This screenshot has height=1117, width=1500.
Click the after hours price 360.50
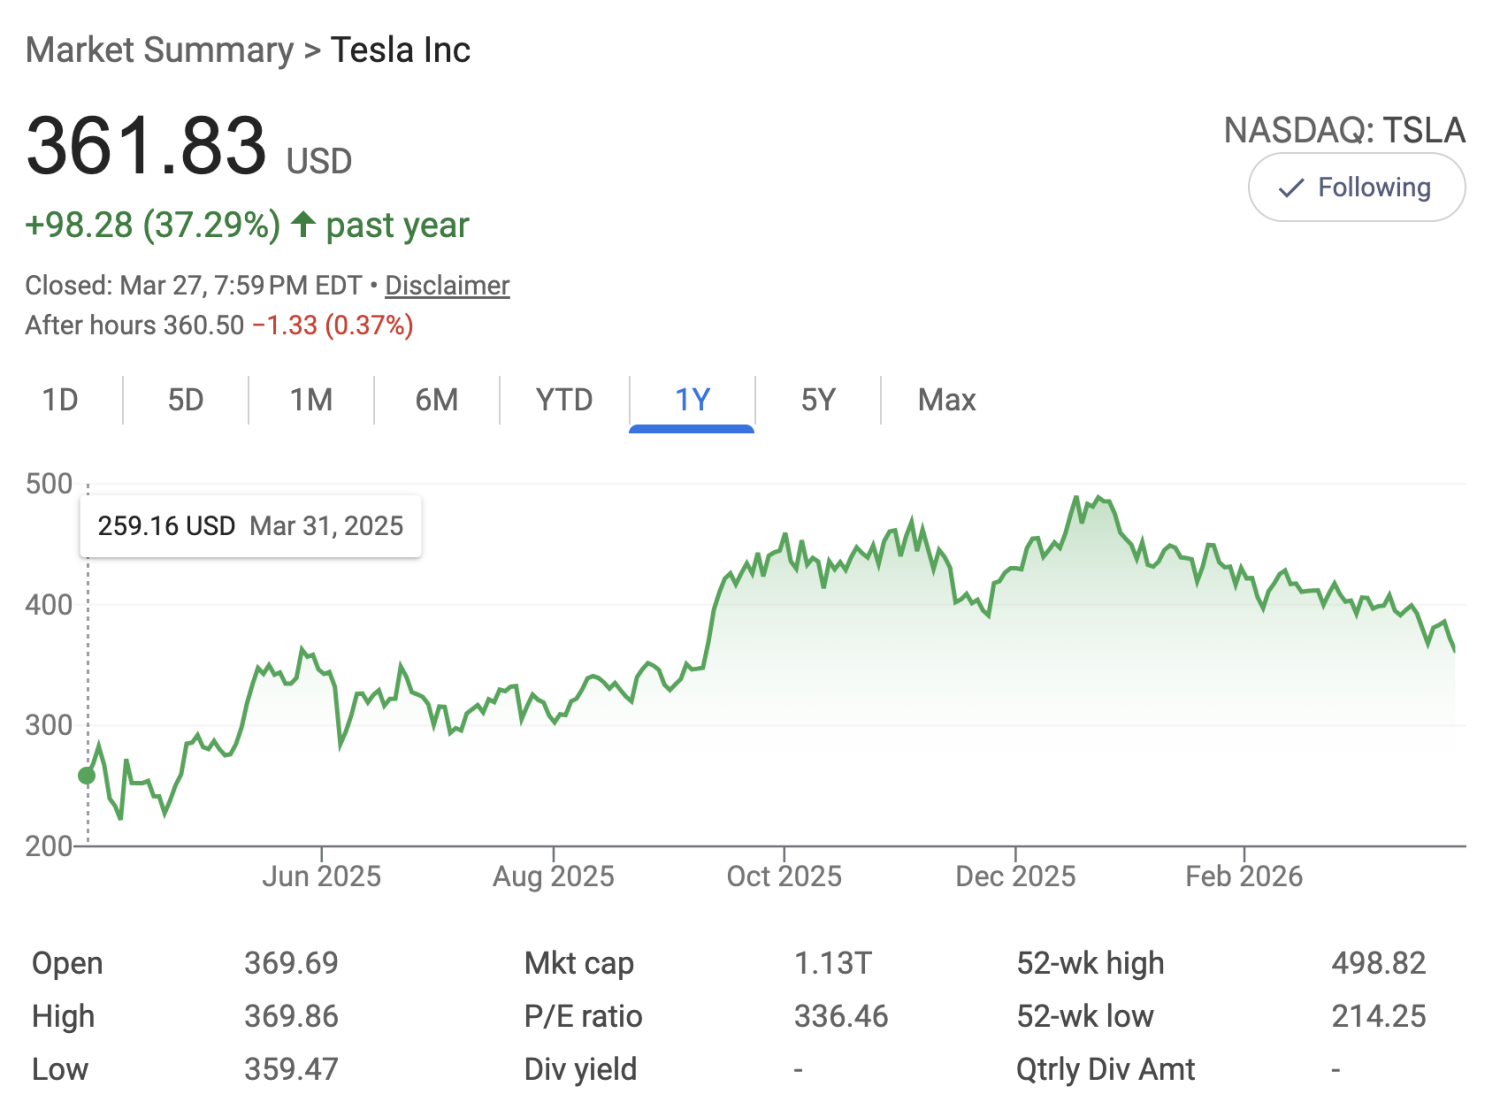205,325
